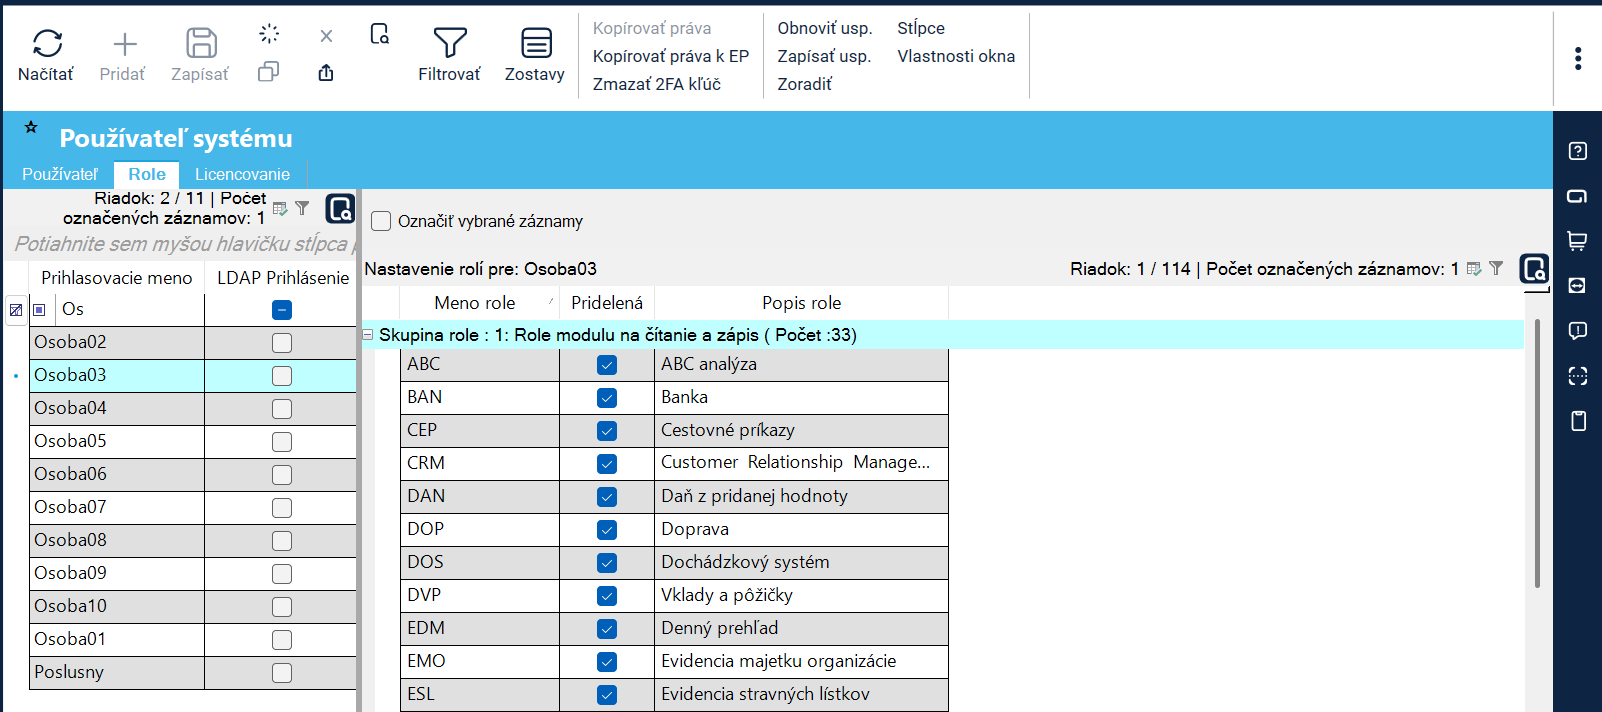Click the export upload icon in toolbar
This screenshot has width=1602, height=712.
point(326,72)
